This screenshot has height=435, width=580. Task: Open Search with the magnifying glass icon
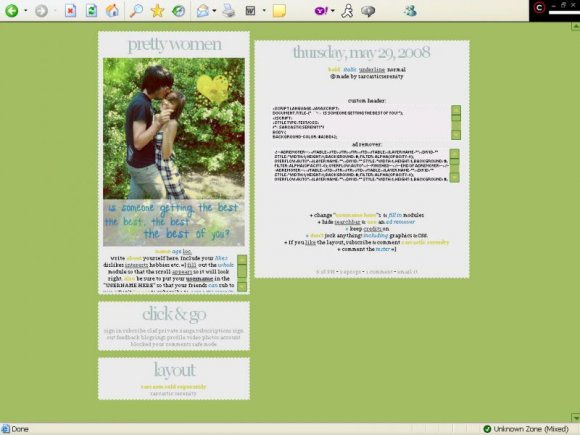(x=136, y=11)
